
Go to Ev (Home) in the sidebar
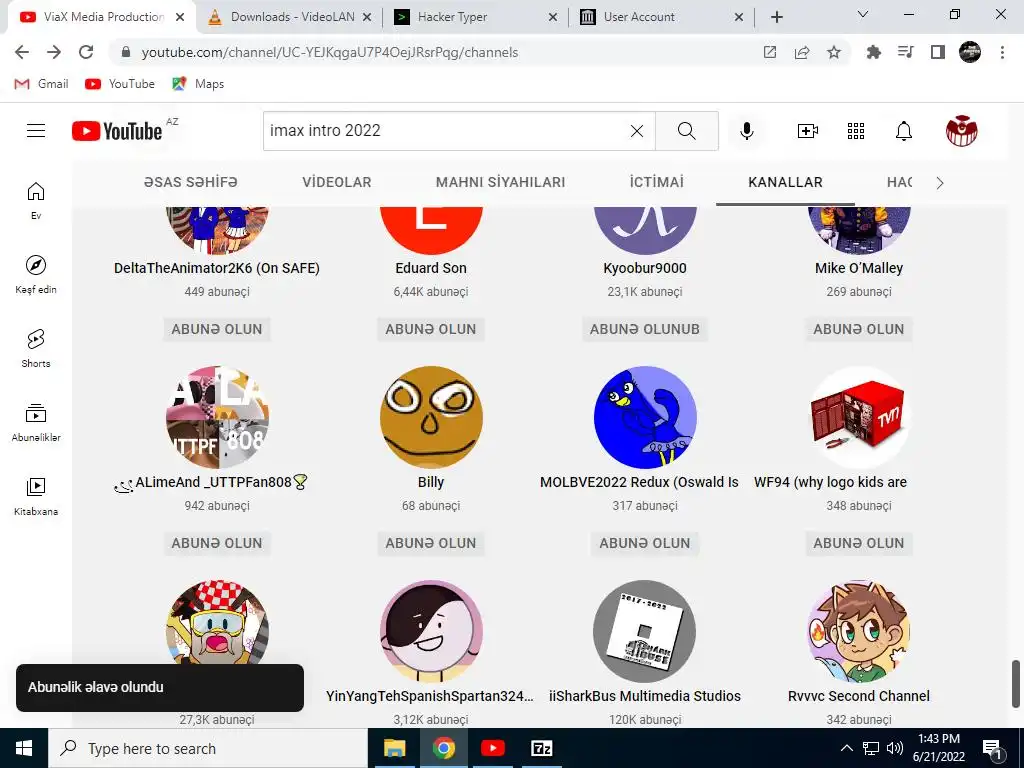36,200
